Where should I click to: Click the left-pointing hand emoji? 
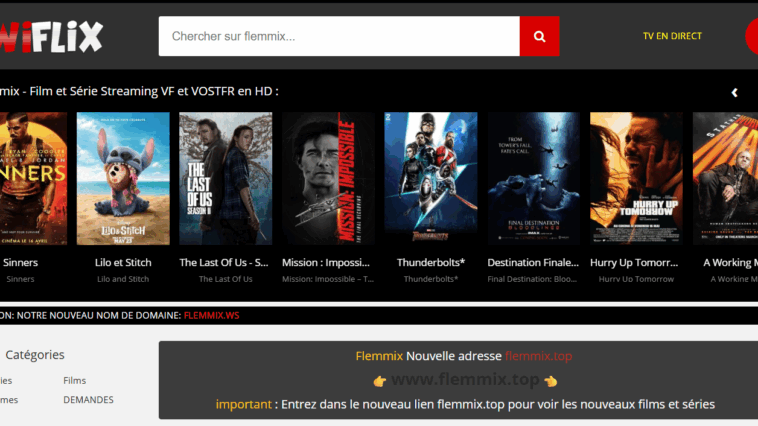pyautogui.click(x=551, y=382)
